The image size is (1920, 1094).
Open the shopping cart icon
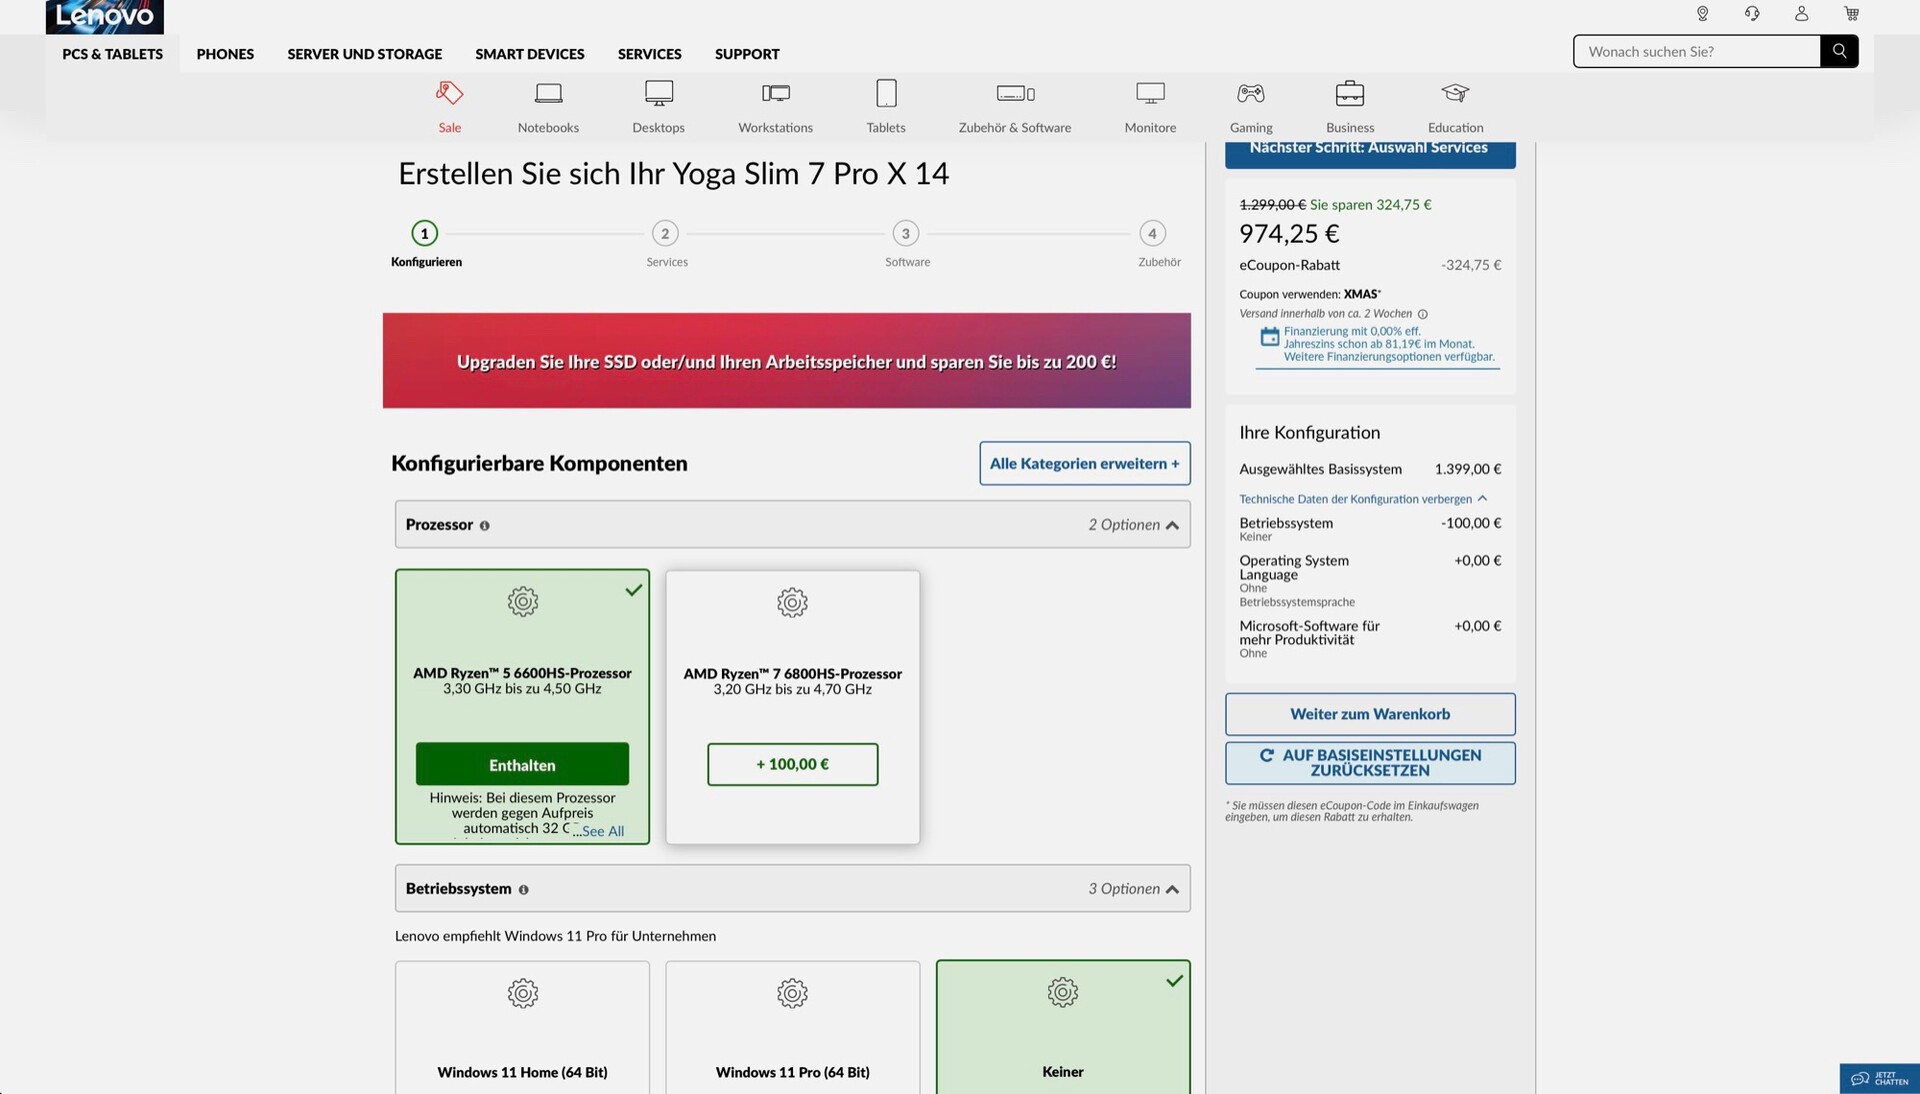tap(1851, 14)
